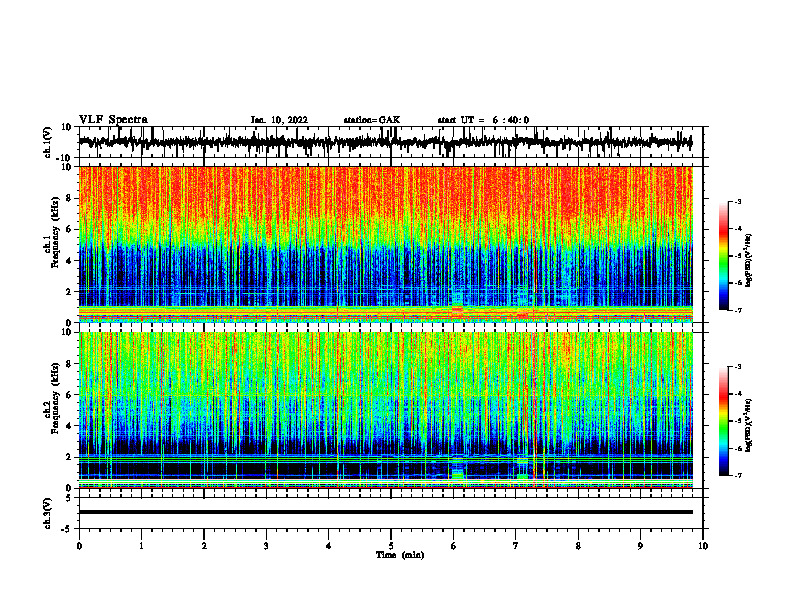Screen dimensions: 792x612
Task: Click the "ch.1(V)" axis label
Action: (x=48, y=142)
